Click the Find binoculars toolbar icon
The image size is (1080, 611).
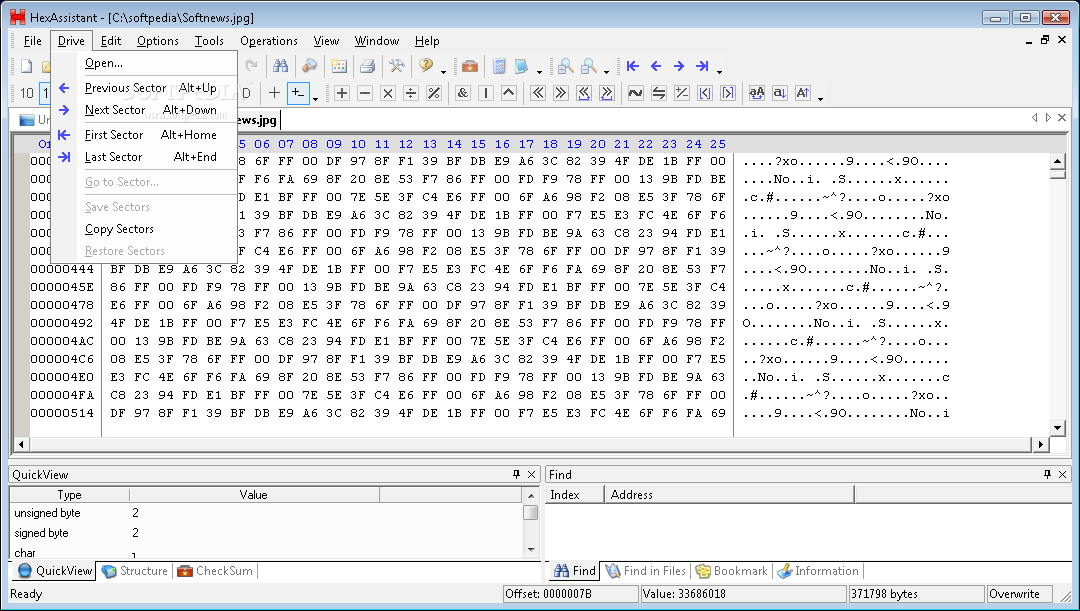[280, 66]
